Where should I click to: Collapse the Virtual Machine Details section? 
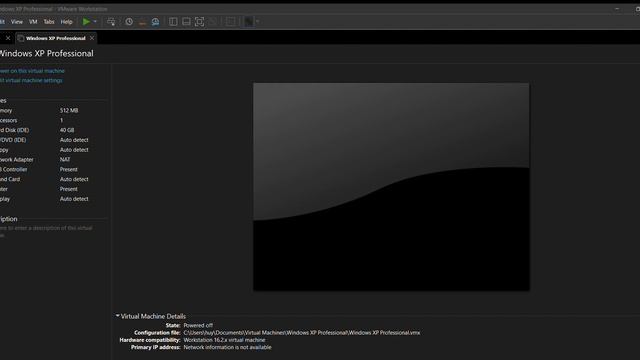click(118, 316)
